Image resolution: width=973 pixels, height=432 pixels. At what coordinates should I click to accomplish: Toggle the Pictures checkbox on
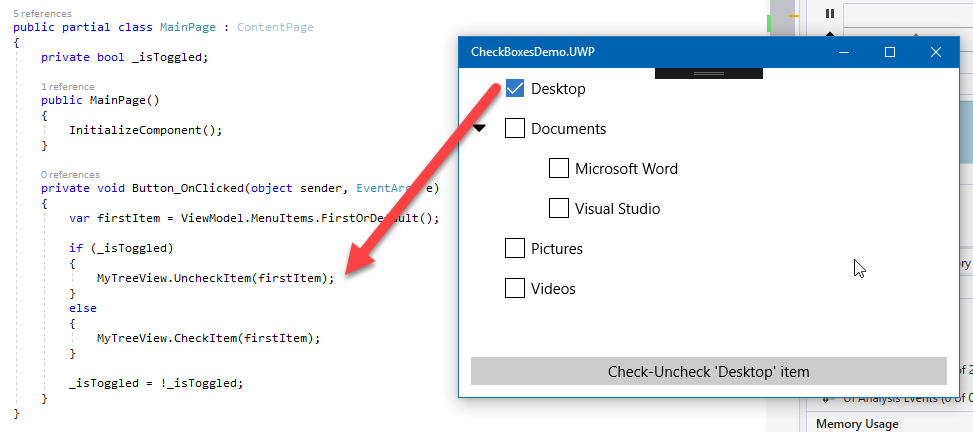[515, 249]
